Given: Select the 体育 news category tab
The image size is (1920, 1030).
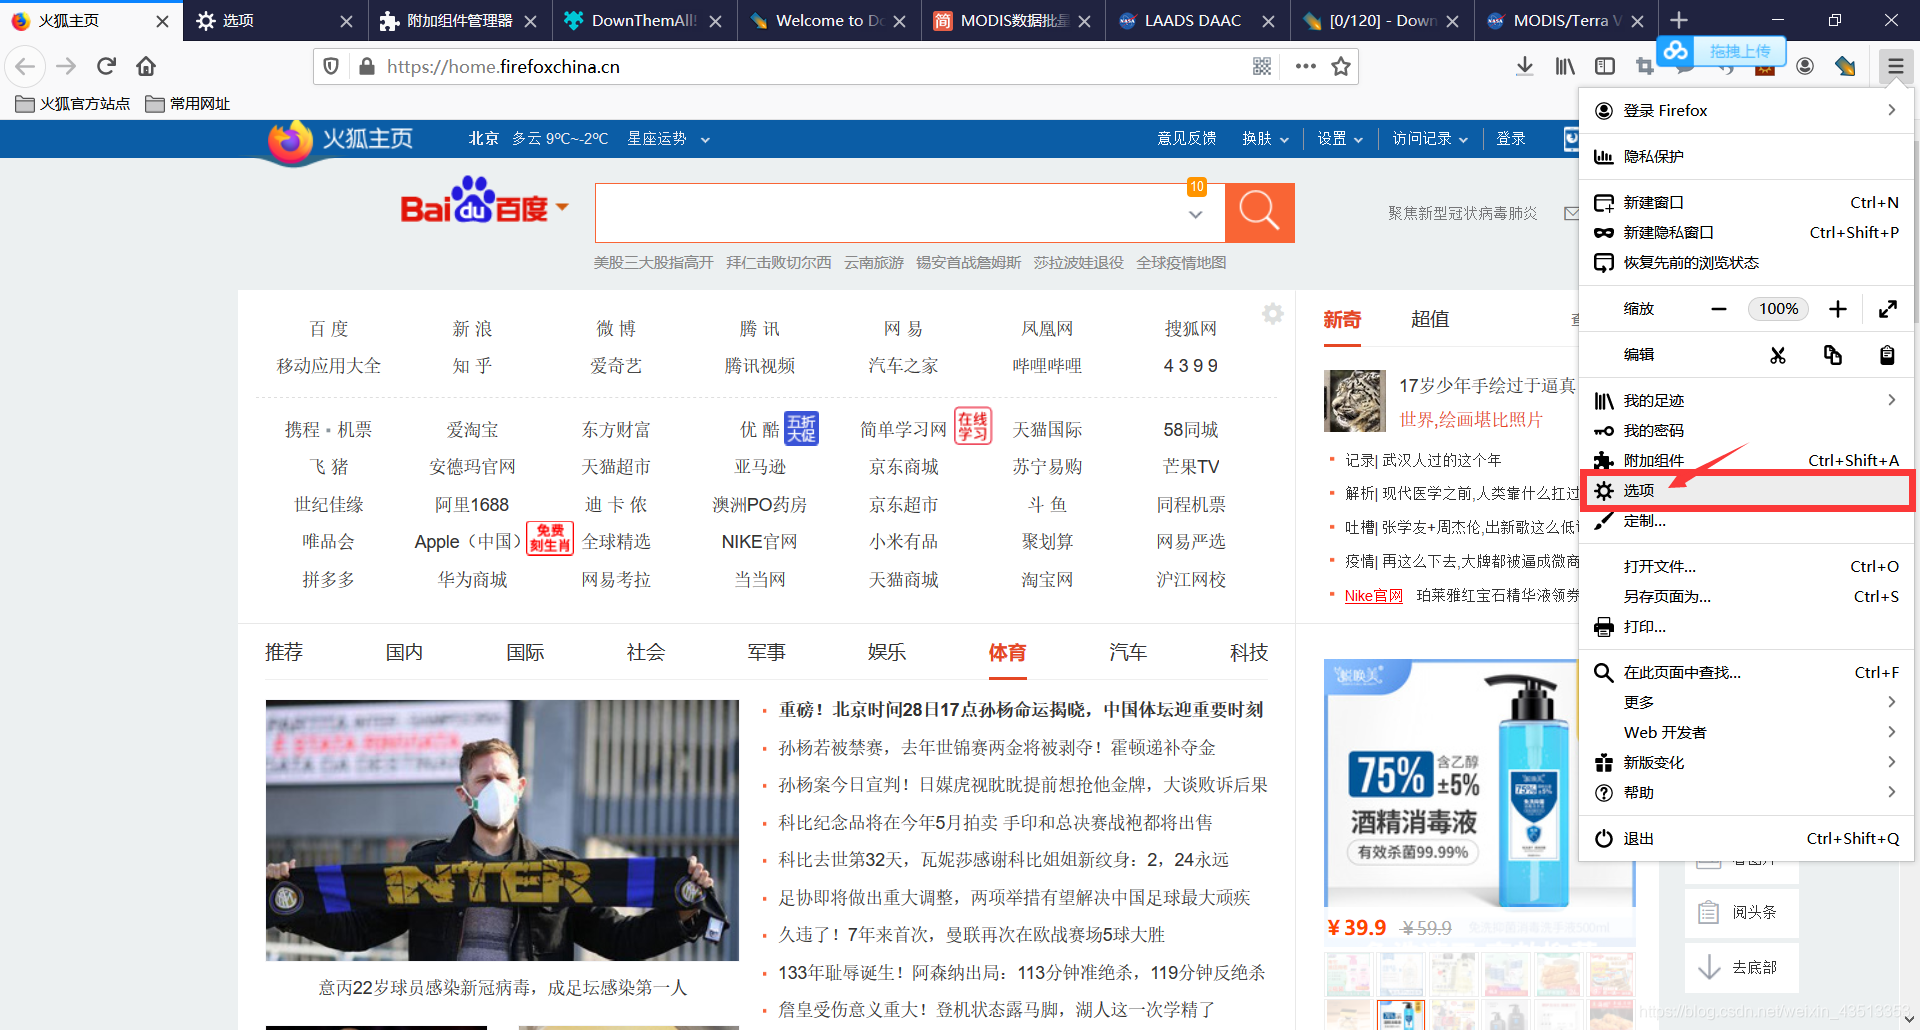Looking at the screenshot, I should [x=1007, y=653].
